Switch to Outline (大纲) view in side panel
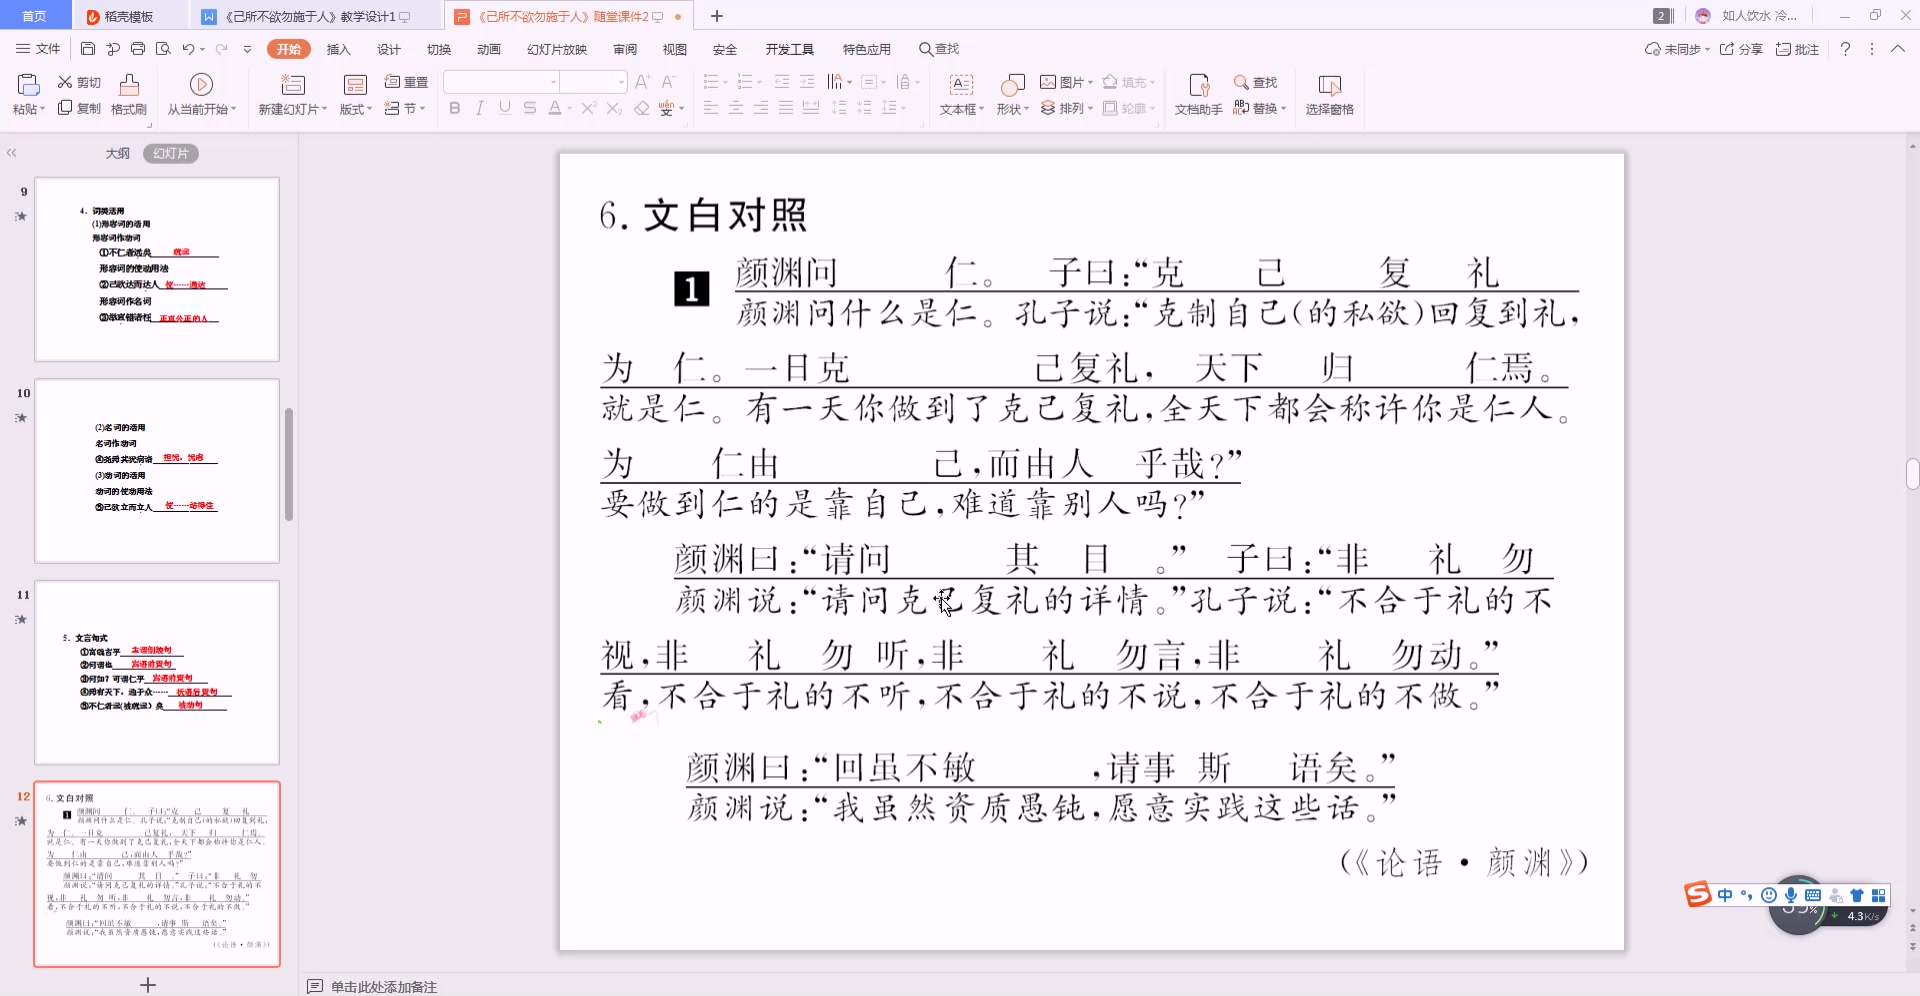Image resolution: width=1920 pixels, height=996 pixels. 118,153
